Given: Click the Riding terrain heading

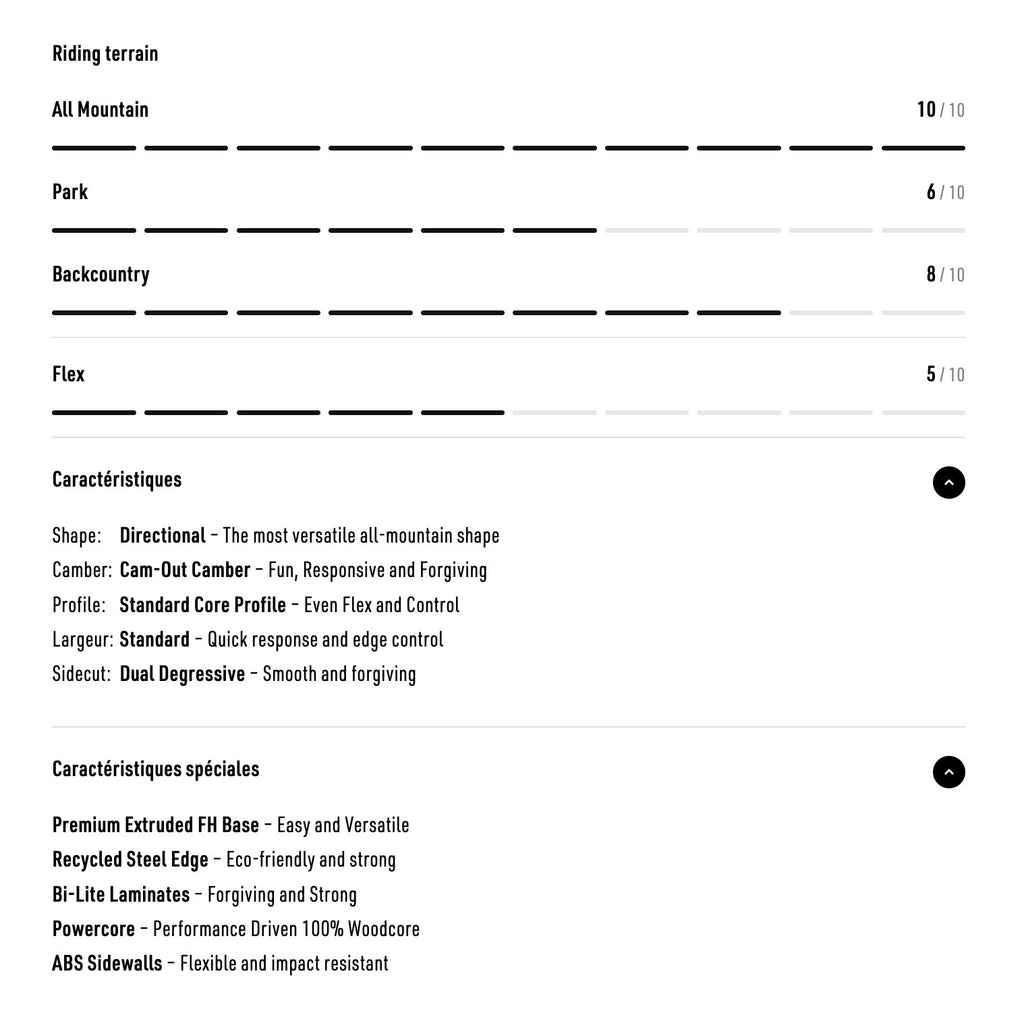Looking at the screenshot, I should pyautogui.click(x=105, y=54).
